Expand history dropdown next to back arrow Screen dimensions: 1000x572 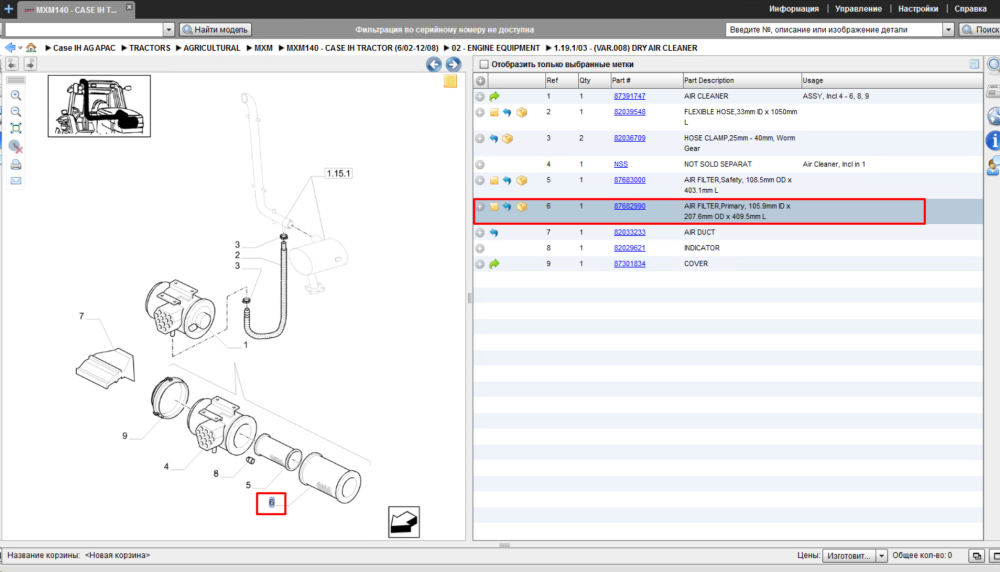pos(20,48)
